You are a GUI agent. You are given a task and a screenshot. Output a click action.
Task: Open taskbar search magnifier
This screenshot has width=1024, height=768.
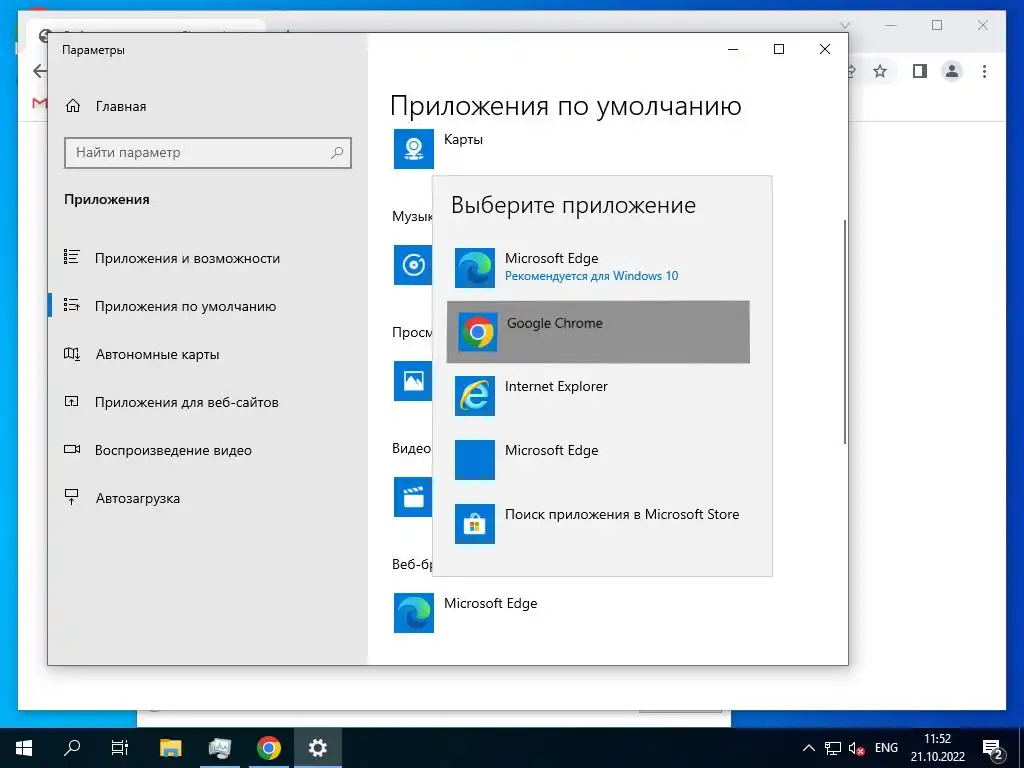pos(72,748)
